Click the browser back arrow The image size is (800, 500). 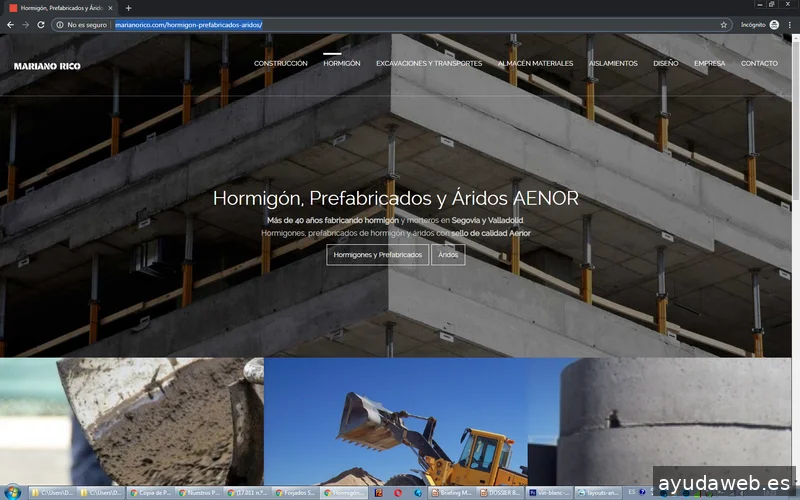10,24
